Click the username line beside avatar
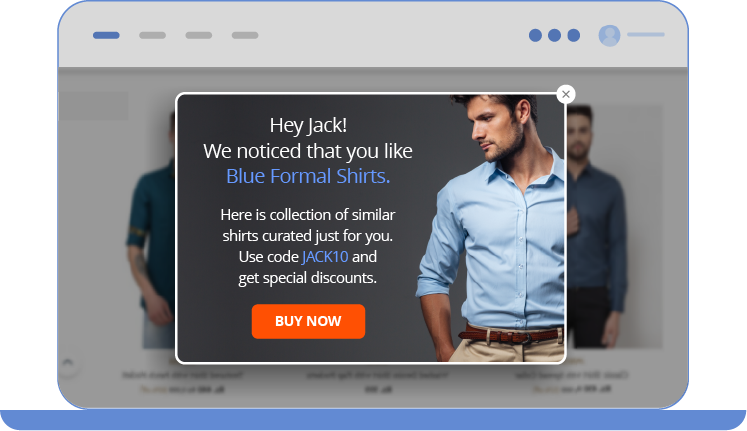747x431 pixels. (646, 35)
